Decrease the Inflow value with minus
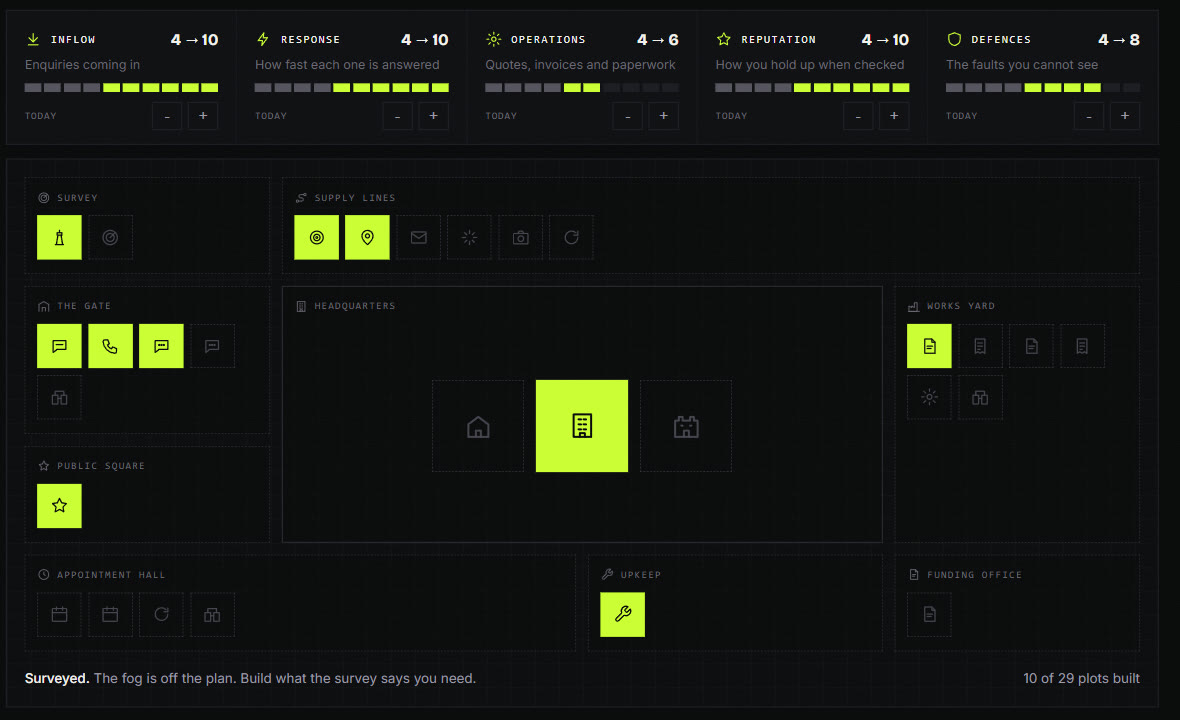 click(x=167, y=116)
